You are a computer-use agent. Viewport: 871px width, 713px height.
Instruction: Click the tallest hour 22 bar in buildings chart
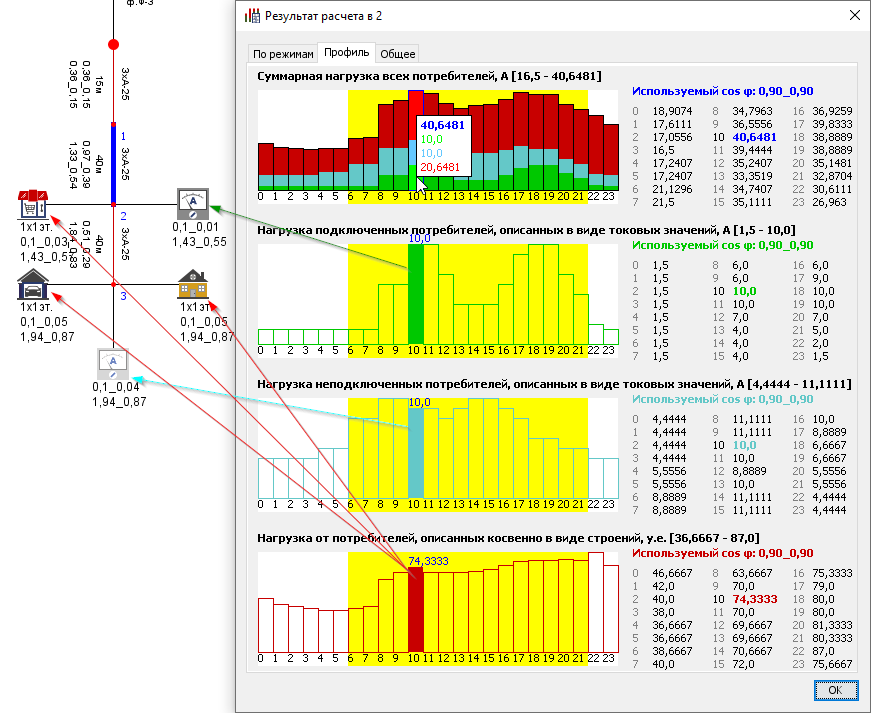(595, 602)
